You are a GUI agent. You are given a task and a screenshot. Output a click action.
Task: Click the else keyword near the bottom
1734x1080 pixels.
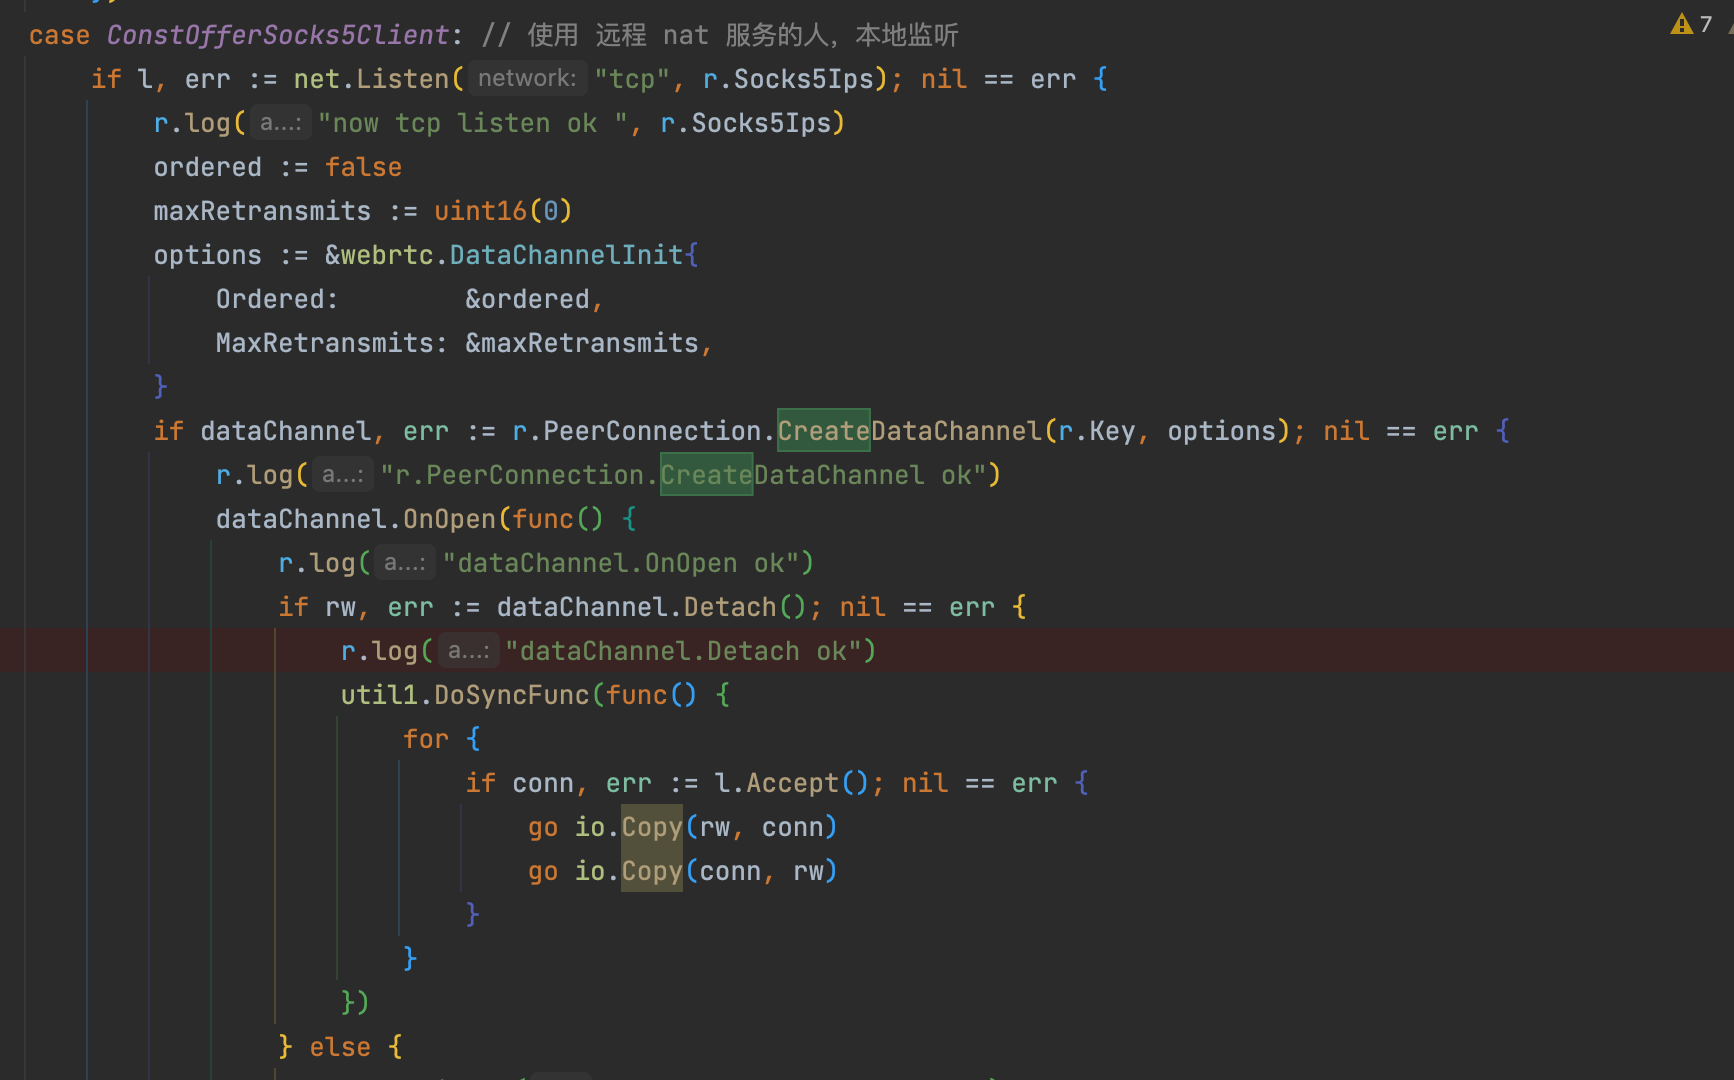click(340, 1046)
